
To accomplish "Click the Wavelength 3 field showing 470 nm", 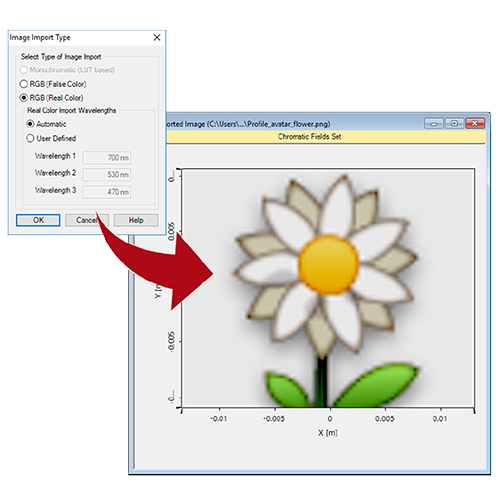I will (107, 192).
